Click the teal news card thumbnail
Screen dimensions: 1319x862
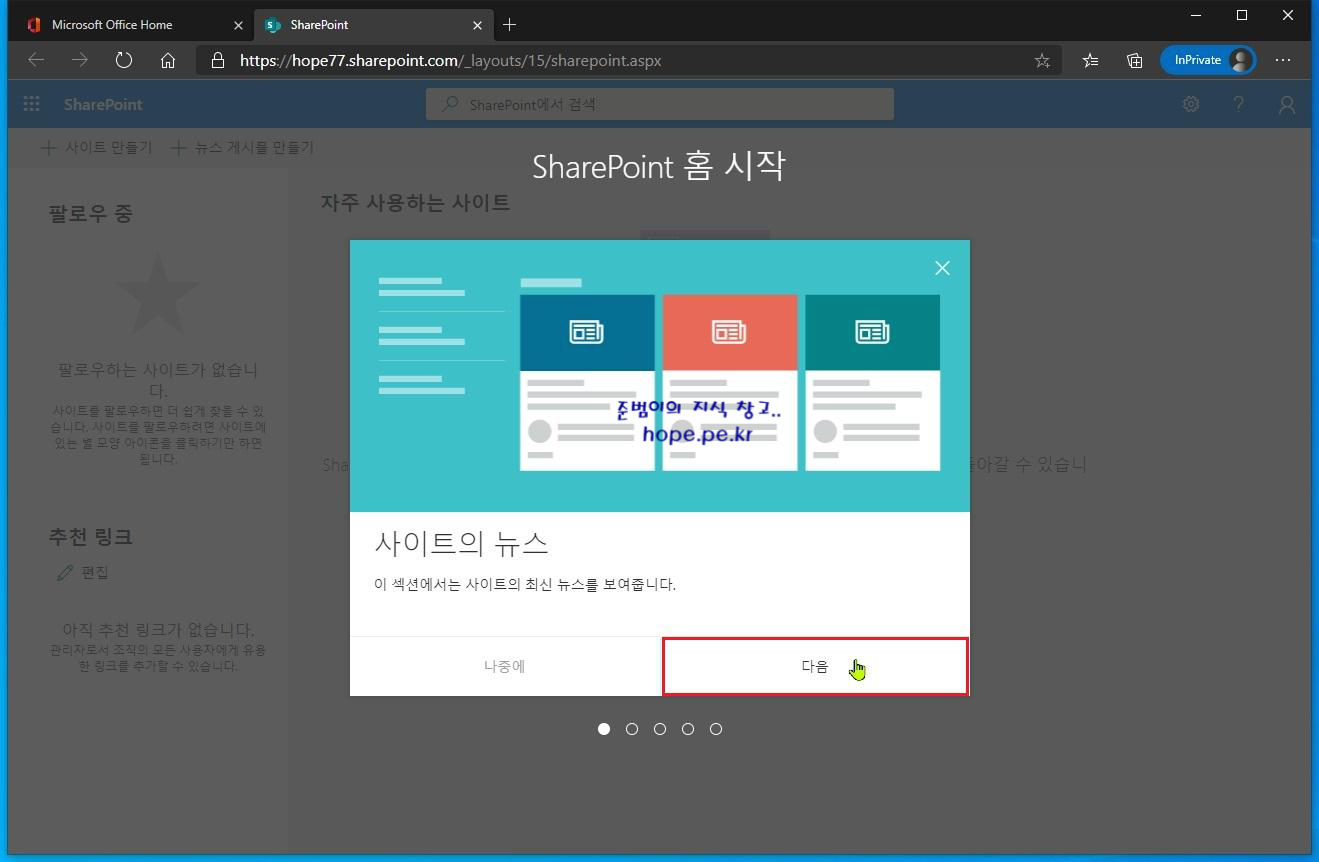pos(873,332)
